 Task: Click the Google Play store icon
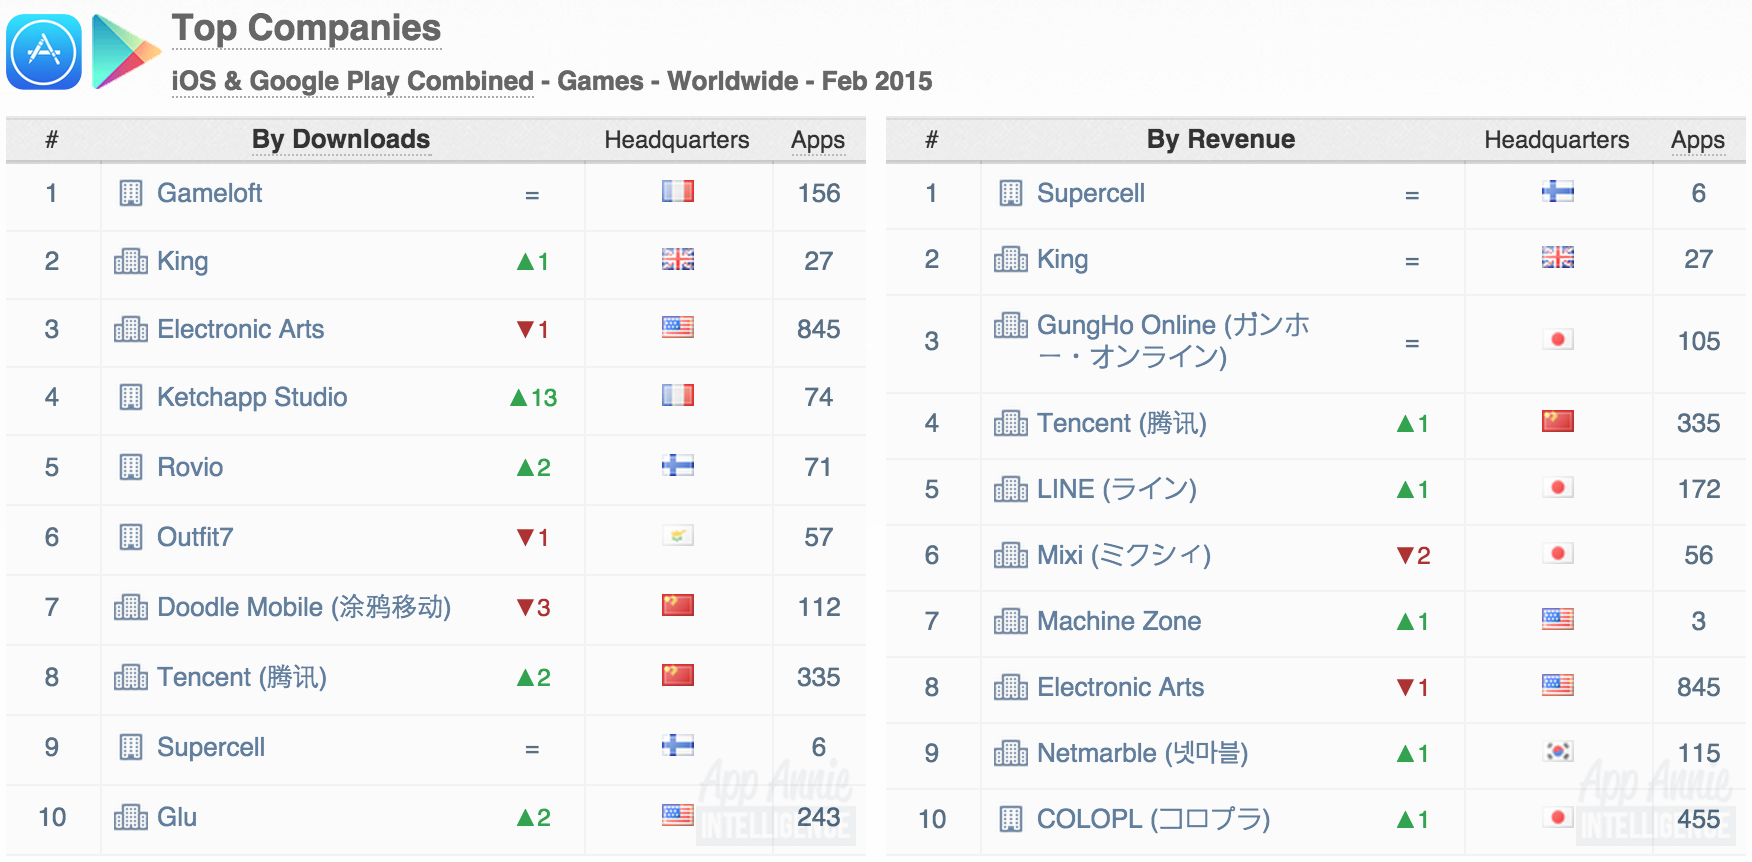[125, 52]
